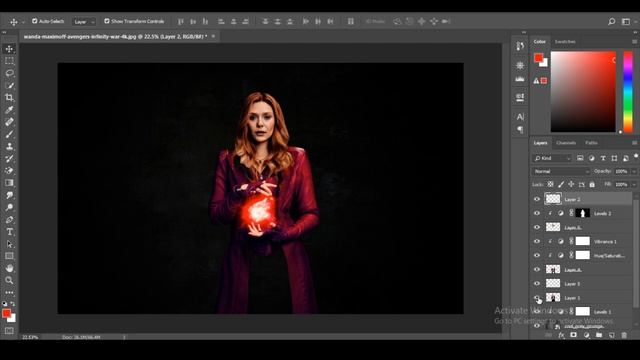Click the foreground color in Color panel

[538, 58]
